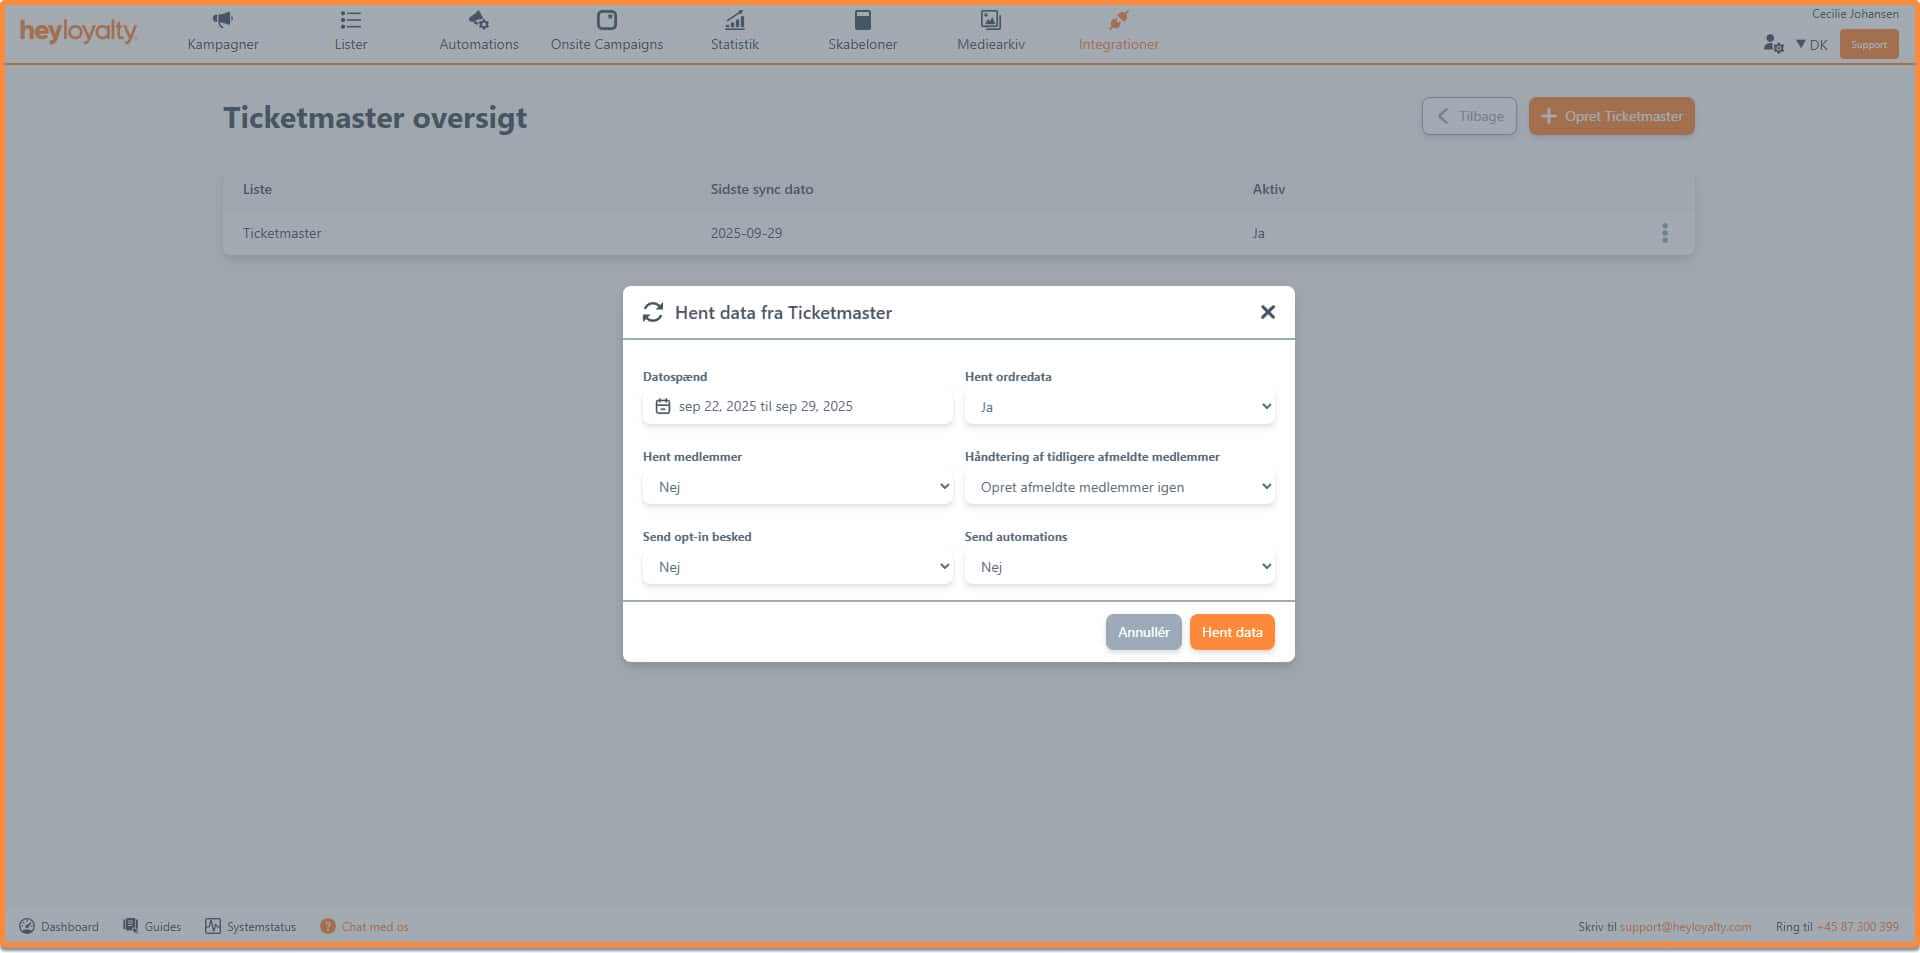Open Statistik chart icon
The width and height of the screenshot is (1920, 953).
[x=734, y=20]
